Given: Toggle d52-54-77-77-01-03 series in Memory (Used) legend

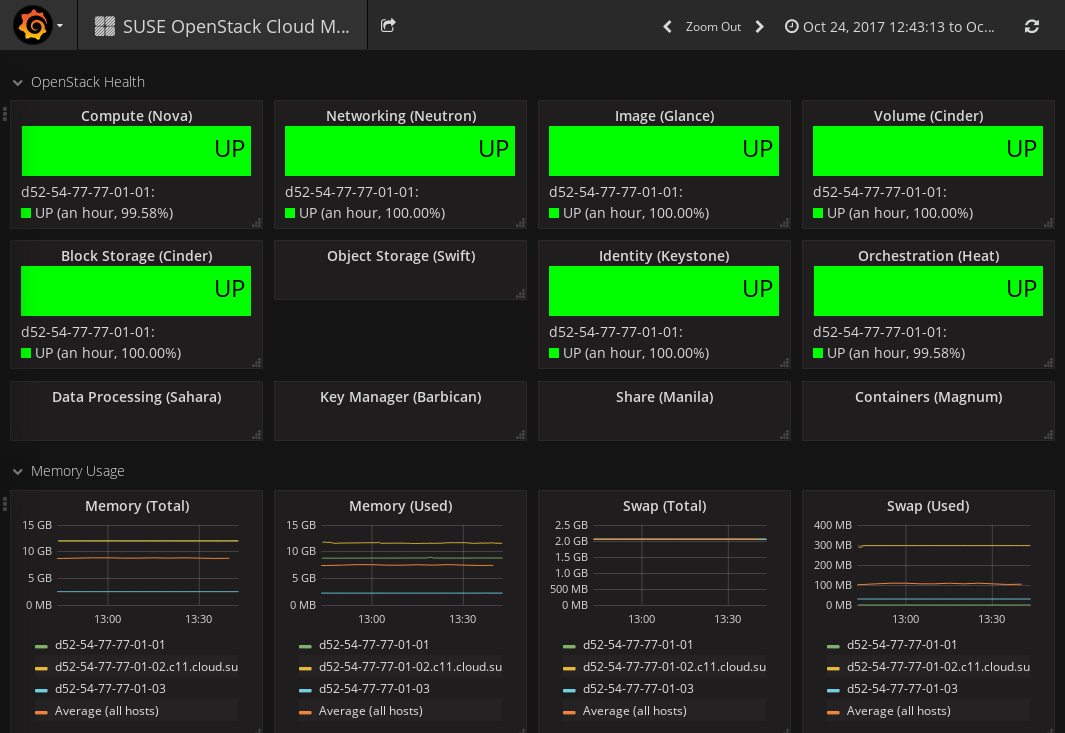Looking at the screenshot, I should click(x=374, y=689).
